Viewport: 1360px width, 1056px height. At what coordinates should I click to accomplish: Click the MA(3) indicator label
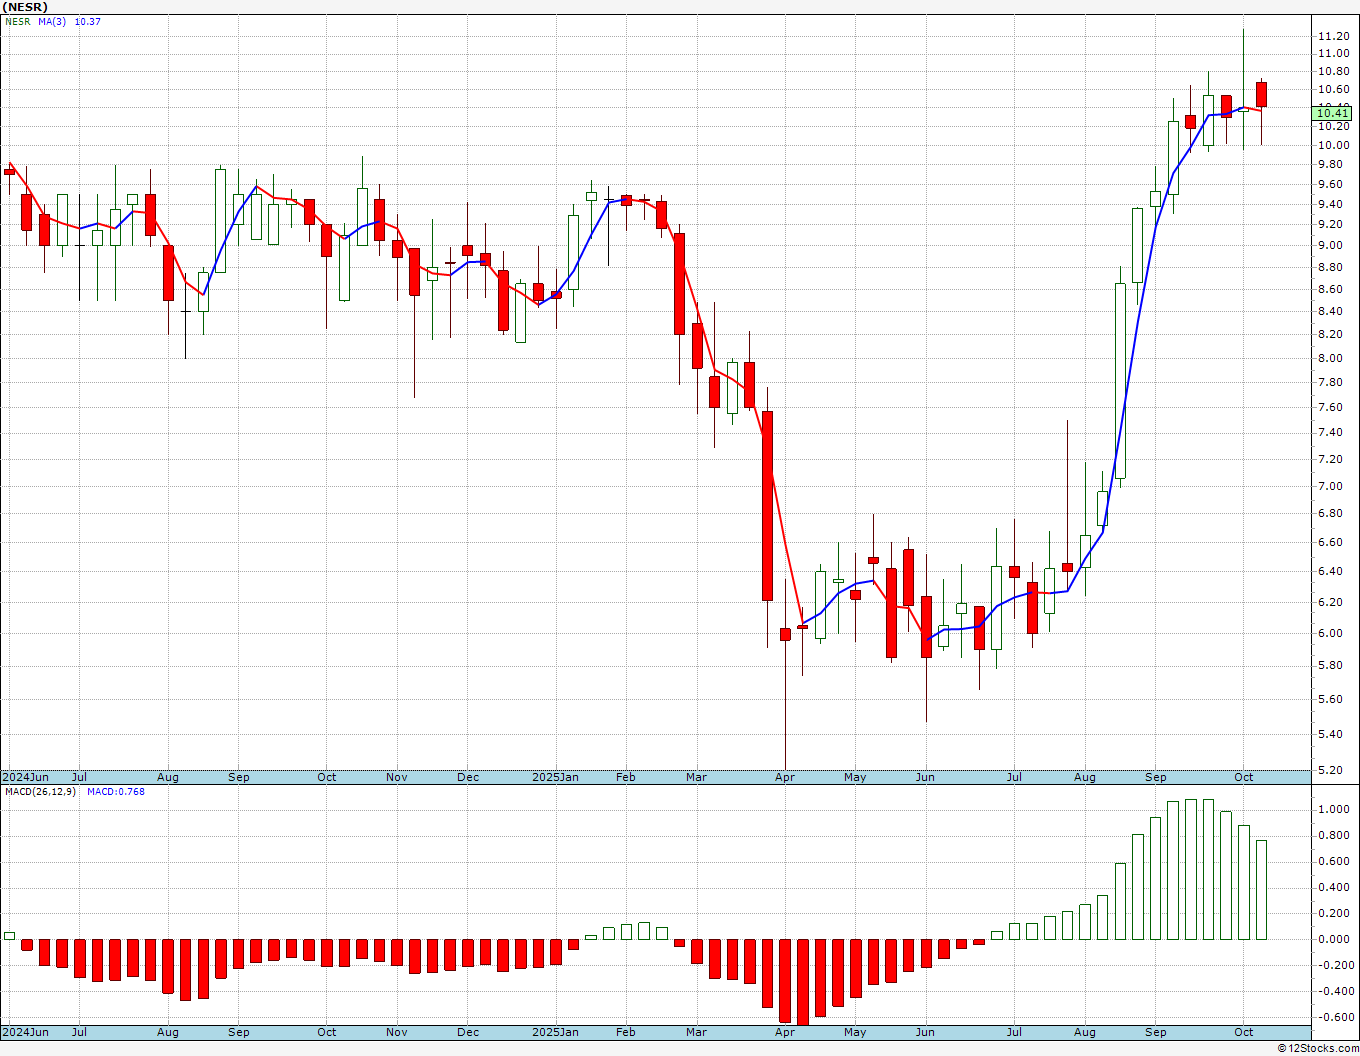[x=53, y=21]
